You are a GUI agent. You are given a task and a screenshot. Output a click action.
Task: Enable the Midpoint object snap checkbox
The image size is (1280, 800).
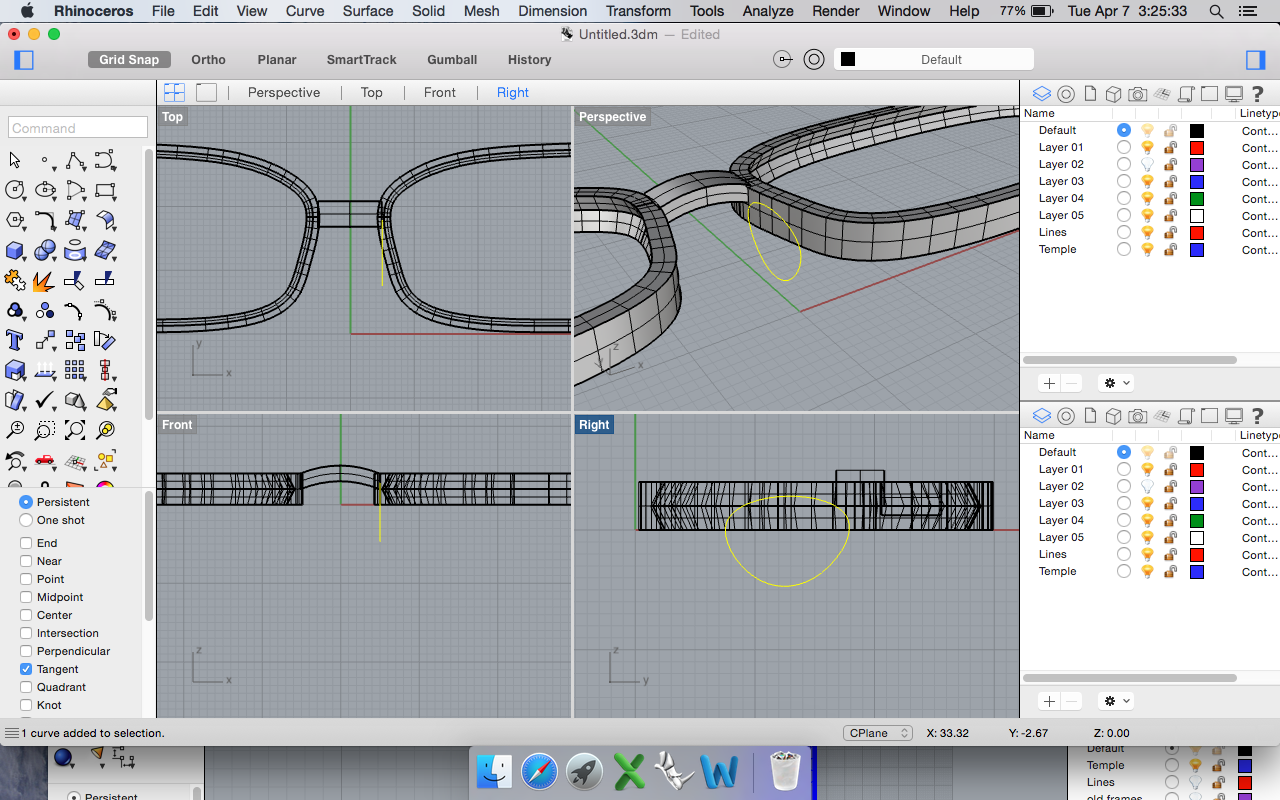click(26, 597)
